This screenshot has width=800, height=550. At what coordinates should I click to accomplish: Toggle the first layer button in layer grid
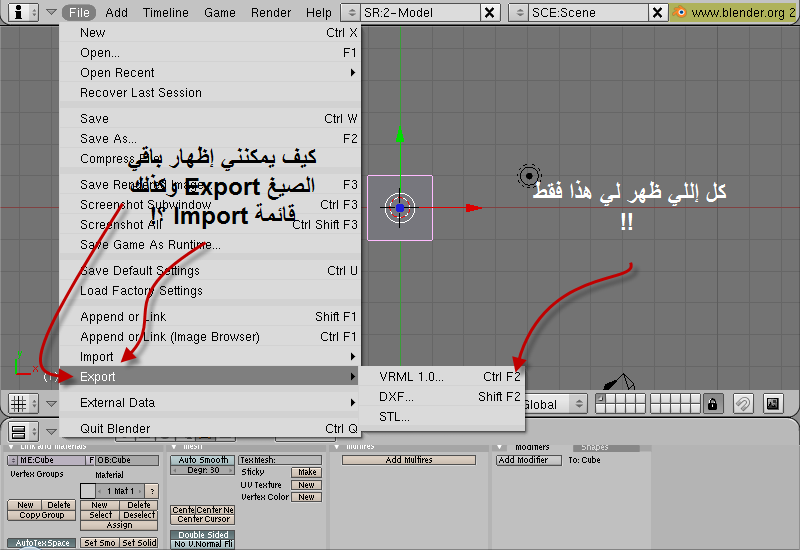click(x=601, y=399)
